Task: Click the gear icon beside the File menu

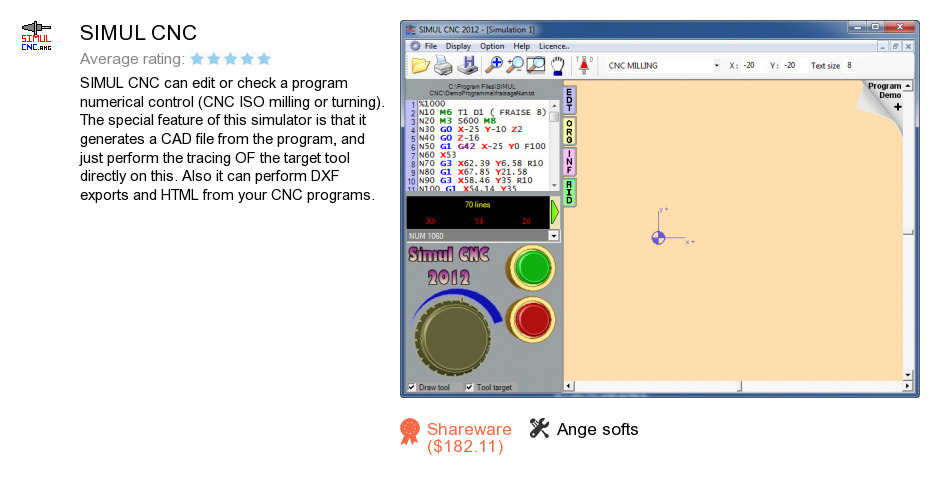Action: pos(415,46)
